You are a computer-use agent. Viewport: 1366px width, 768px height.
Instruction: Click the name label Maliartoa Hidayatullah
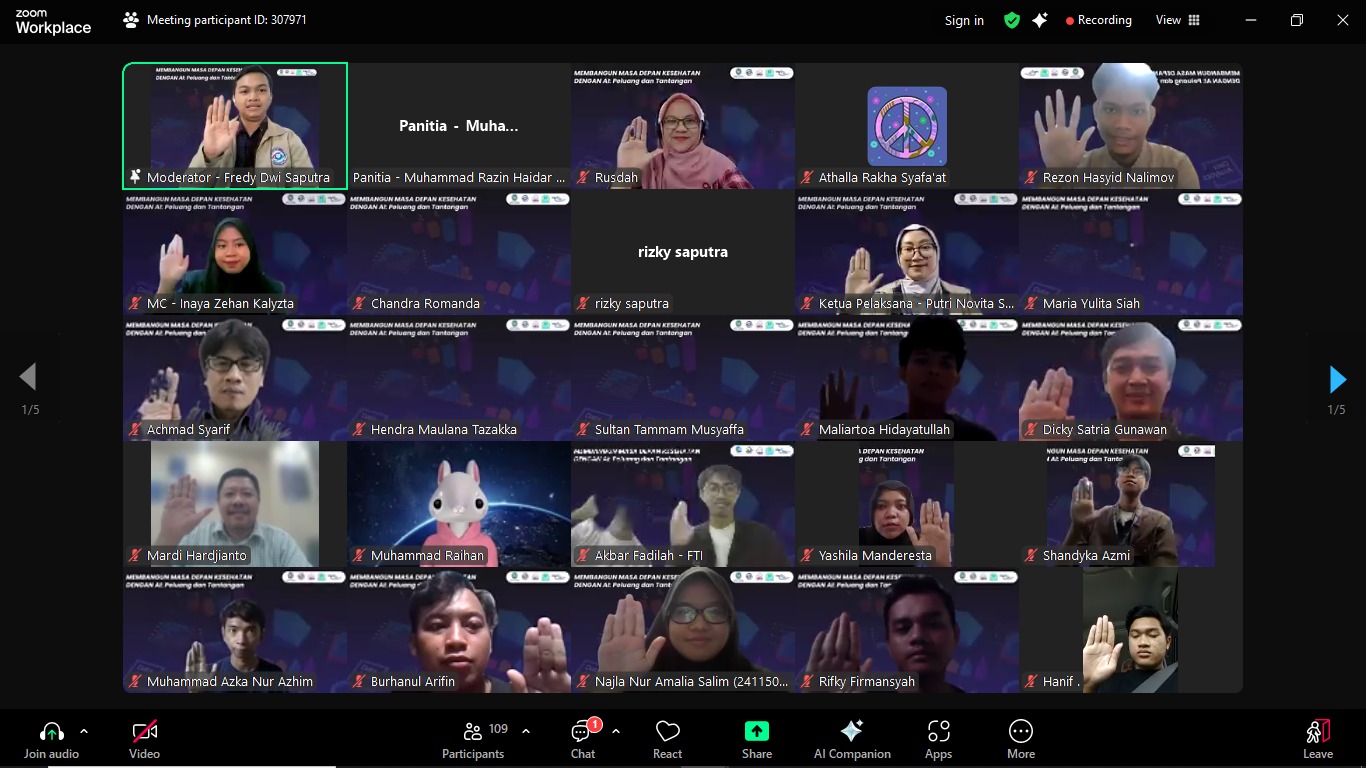(884, 429)
